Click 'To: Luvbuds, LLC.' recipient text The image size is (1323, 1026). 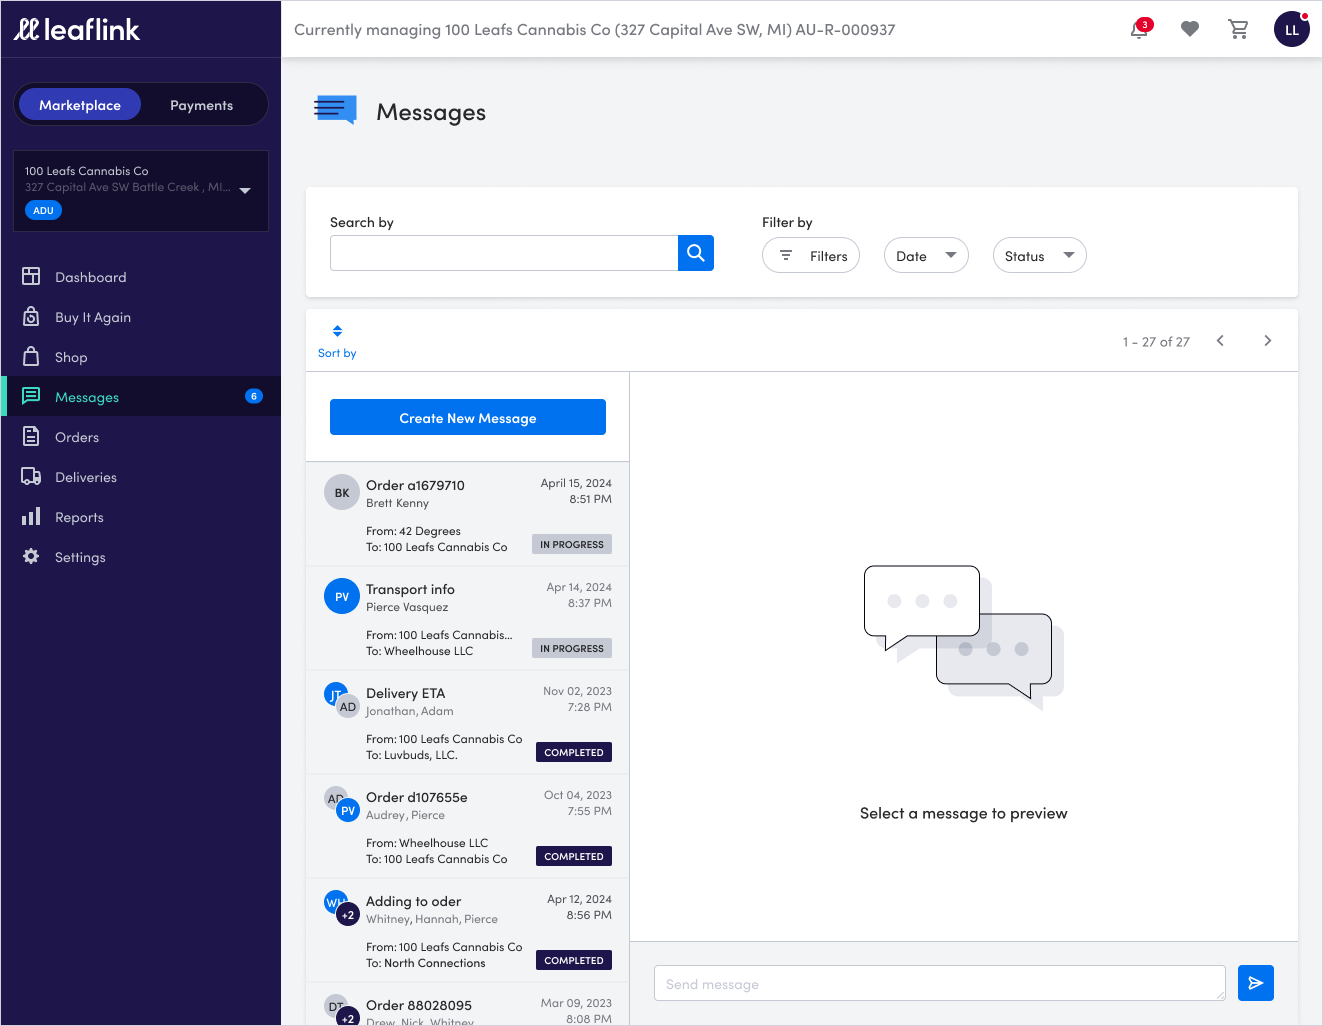(x=412, y=755)
